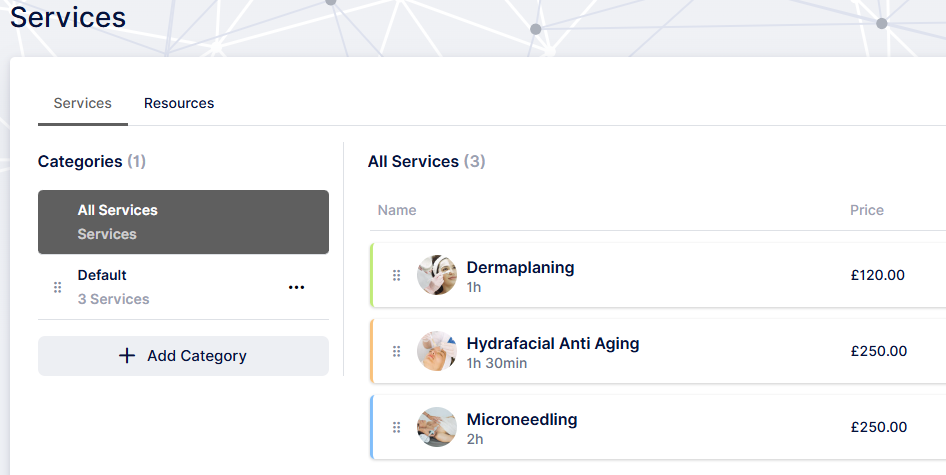This screenshot has height=475, width=946.
Task: Open the Hydrafacial Anti Aging service name
Action: pyautogui.click(x=552, y=343)
